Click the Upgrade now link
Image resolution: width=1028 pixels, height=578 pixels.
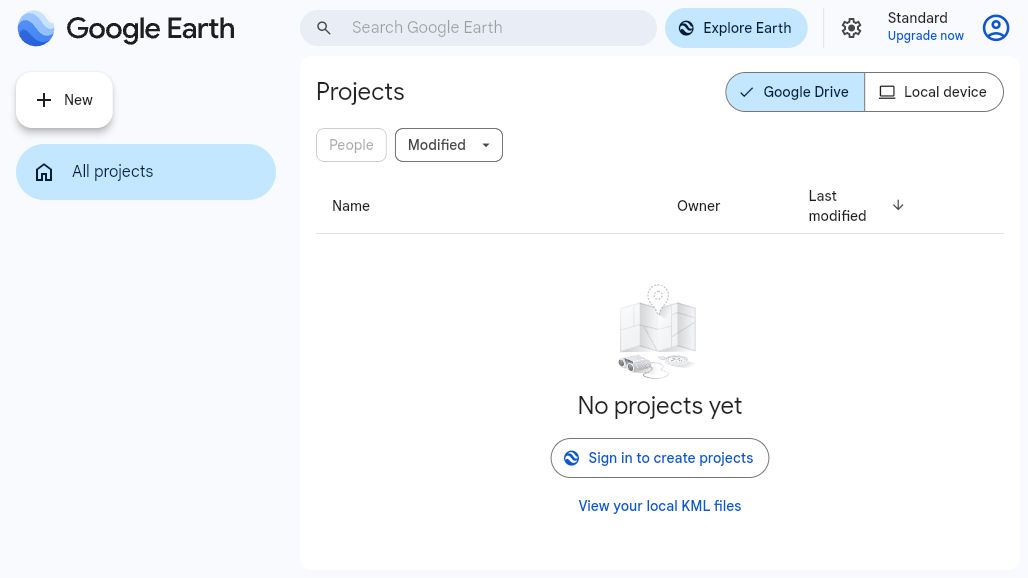(925, 36)
